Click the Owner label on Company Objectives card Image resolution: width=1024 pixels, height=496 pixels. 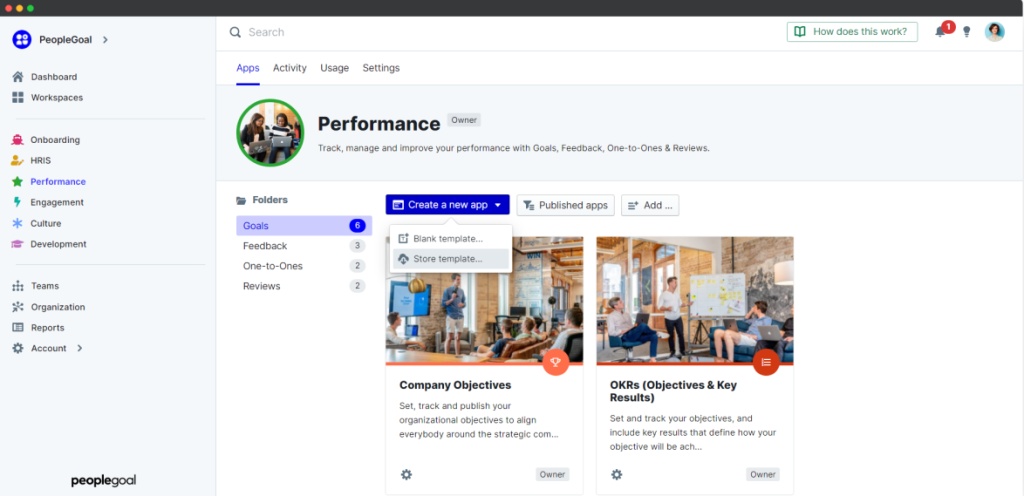pos(552,474)
